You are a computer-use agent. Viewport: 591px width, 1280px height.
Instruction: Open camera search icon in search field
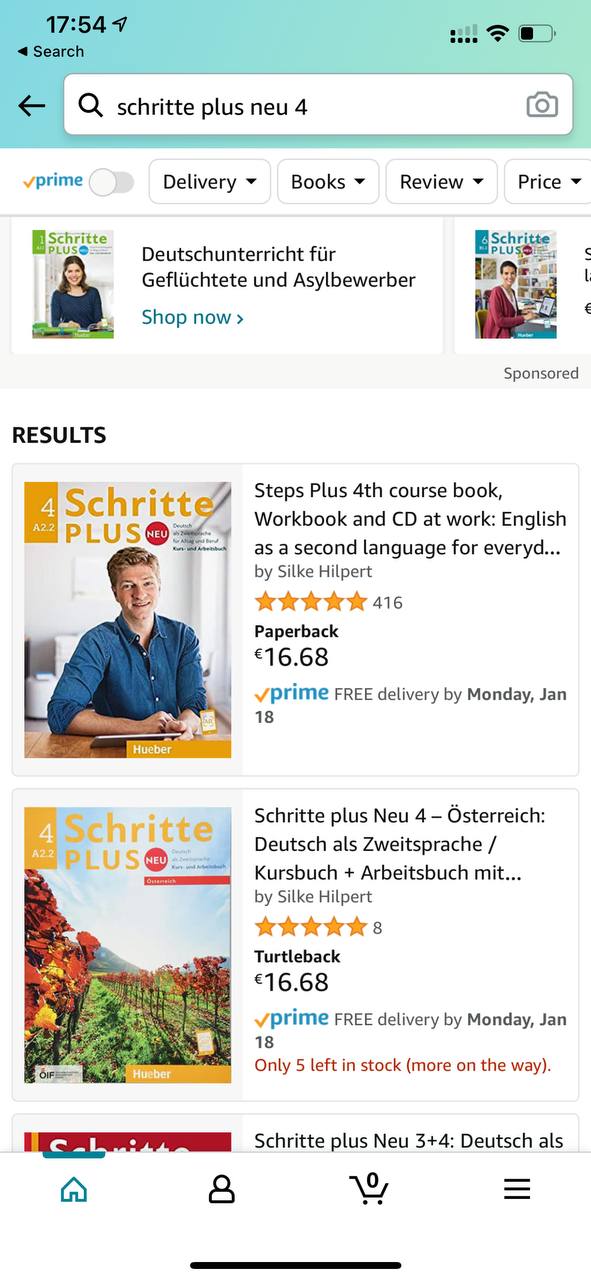click(542, 104)
